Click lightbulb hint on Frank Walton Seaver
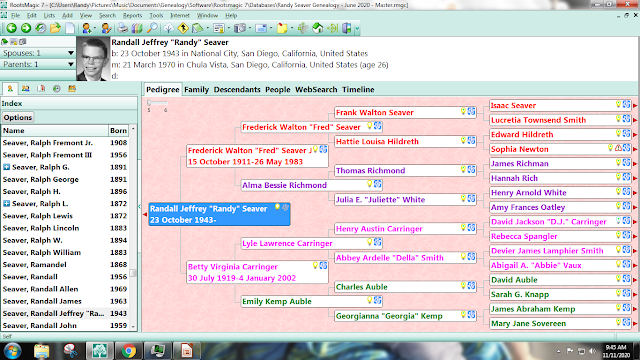 click(463, 111)
